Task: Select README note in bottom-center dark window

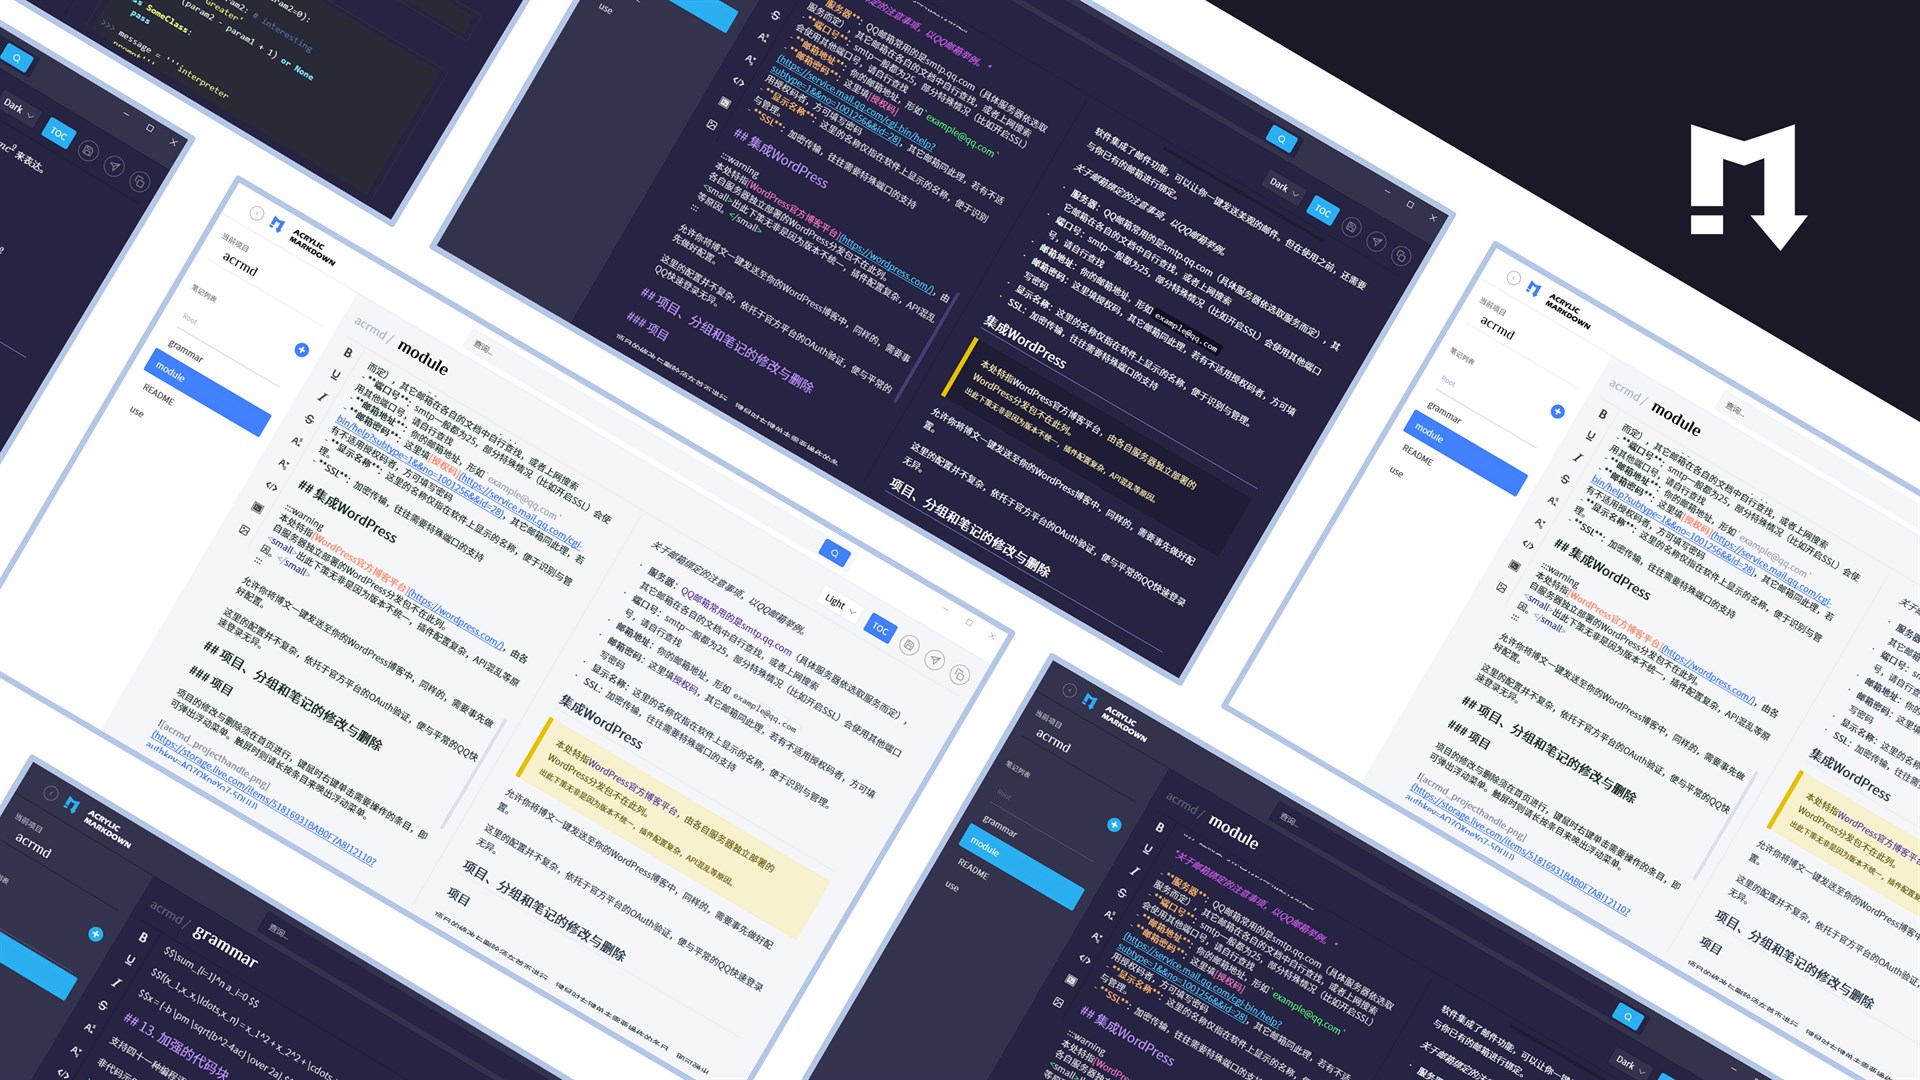Action: tap(973, 870)
